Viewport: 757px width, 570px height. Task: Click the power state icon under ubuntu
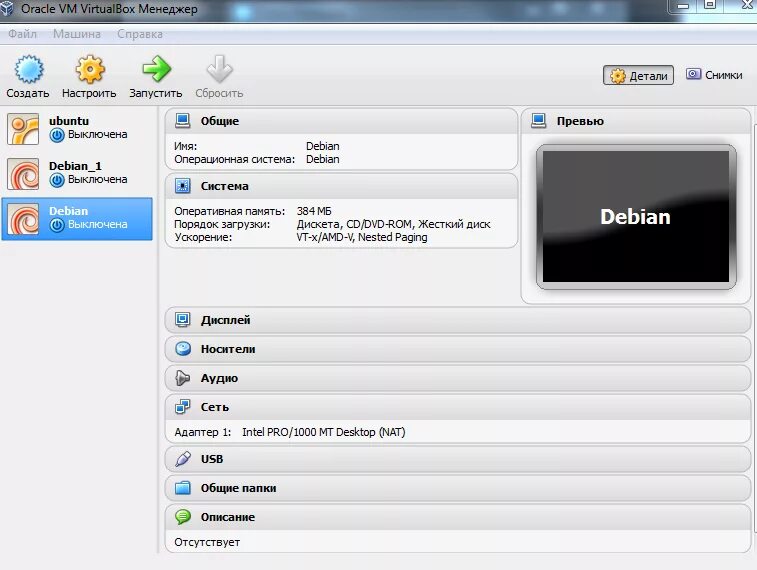57,135
